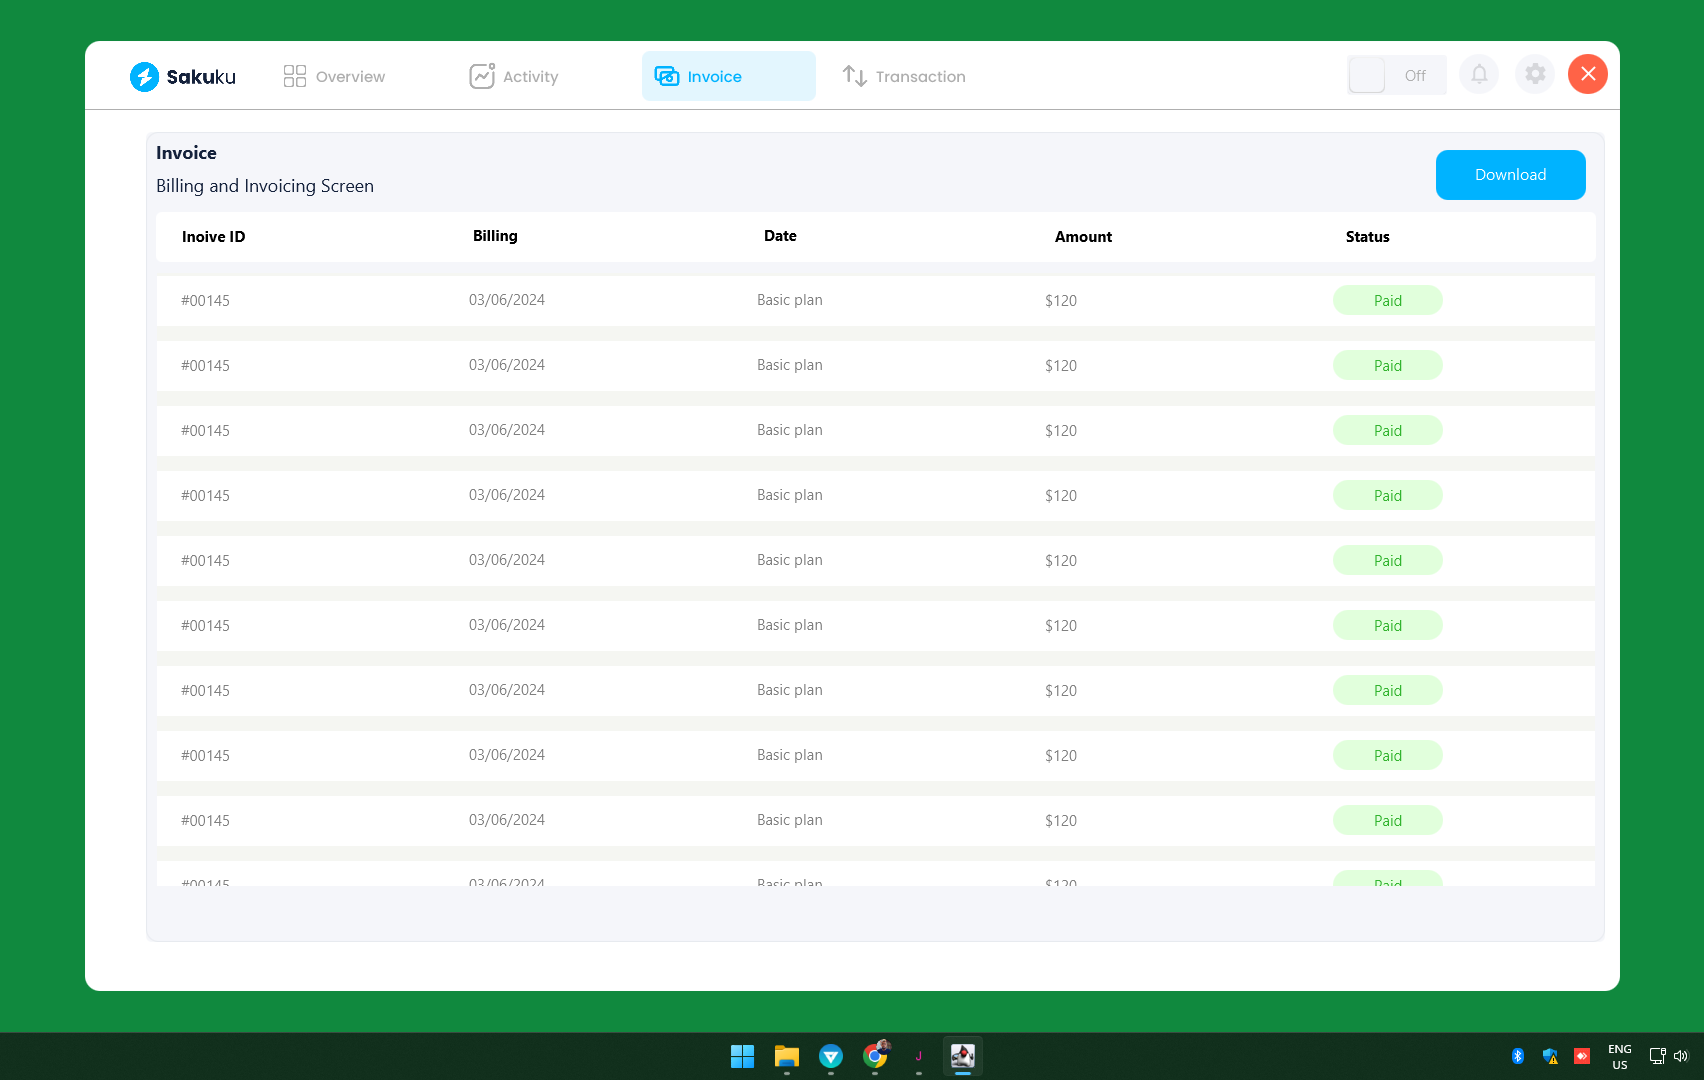Click the ENG US language indicator
Screen dimensions: 1704x1080
[1618, 1056]
